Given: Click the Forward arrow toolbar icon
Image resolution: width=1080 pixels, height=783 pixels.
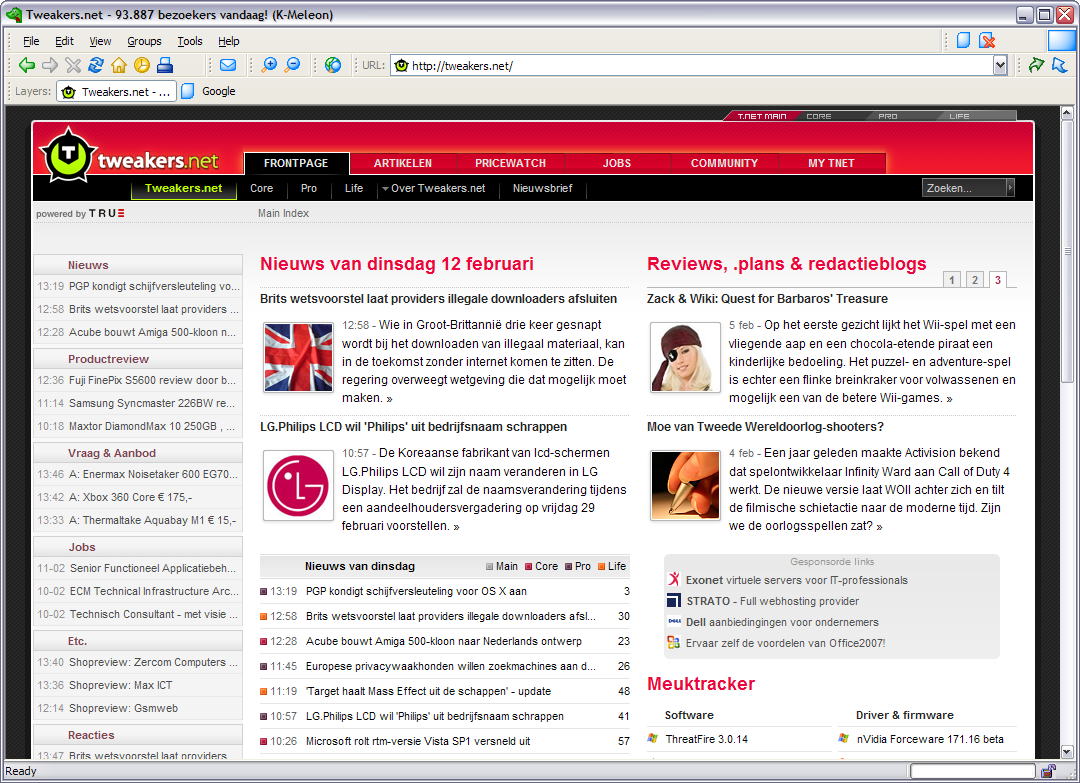Looking at the screenshot, I should coord(50,65).
